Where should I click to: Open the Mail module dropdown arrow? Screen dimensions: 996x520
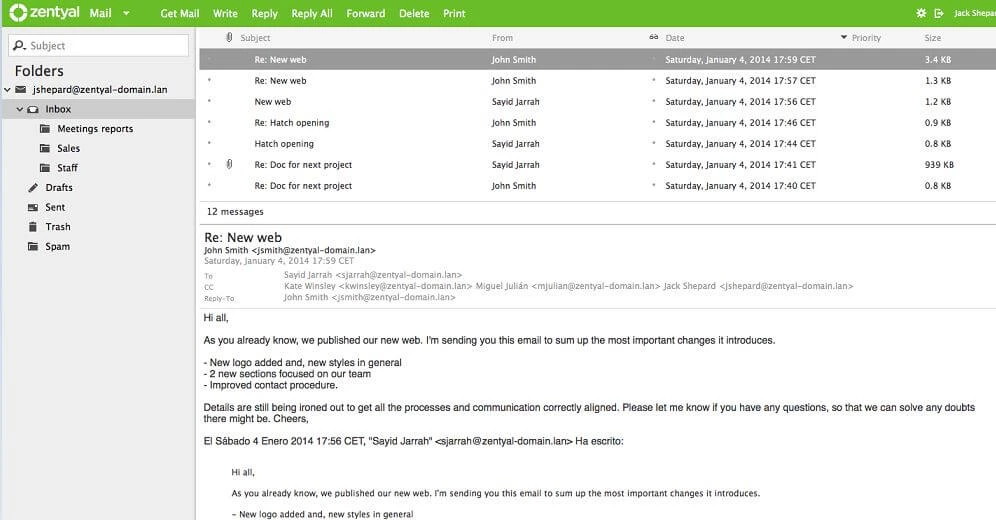tap(126, 13)
